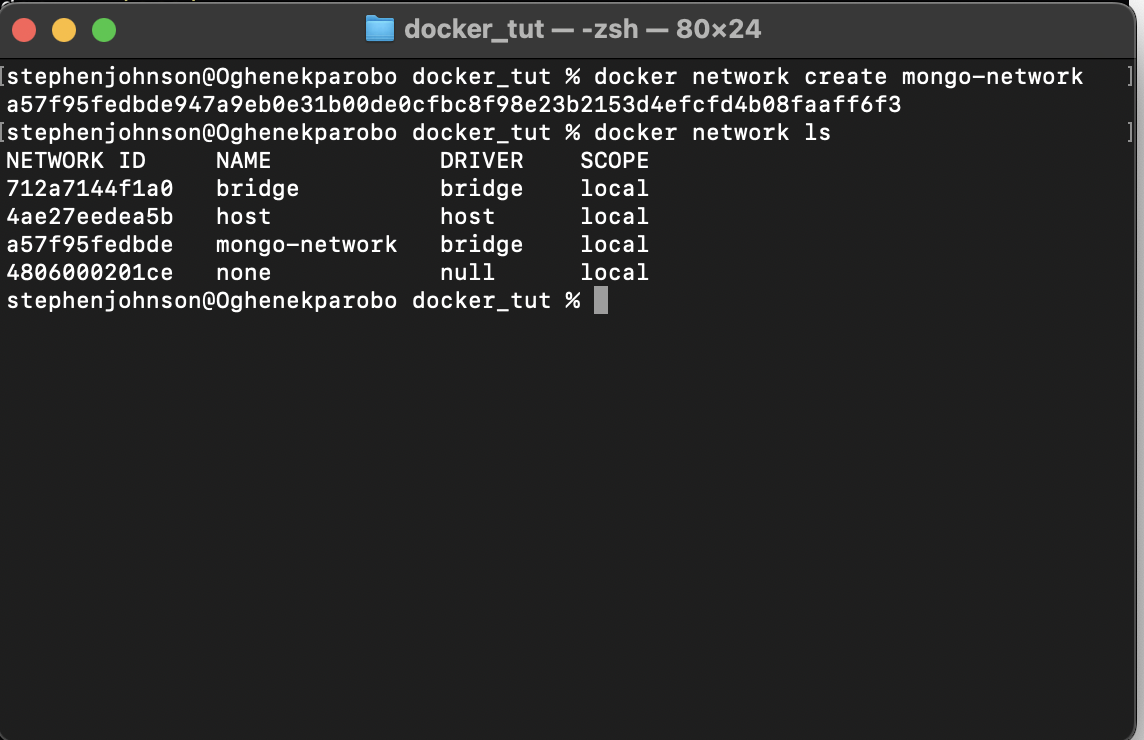Click the SCOPE column header

pos(614,161)
